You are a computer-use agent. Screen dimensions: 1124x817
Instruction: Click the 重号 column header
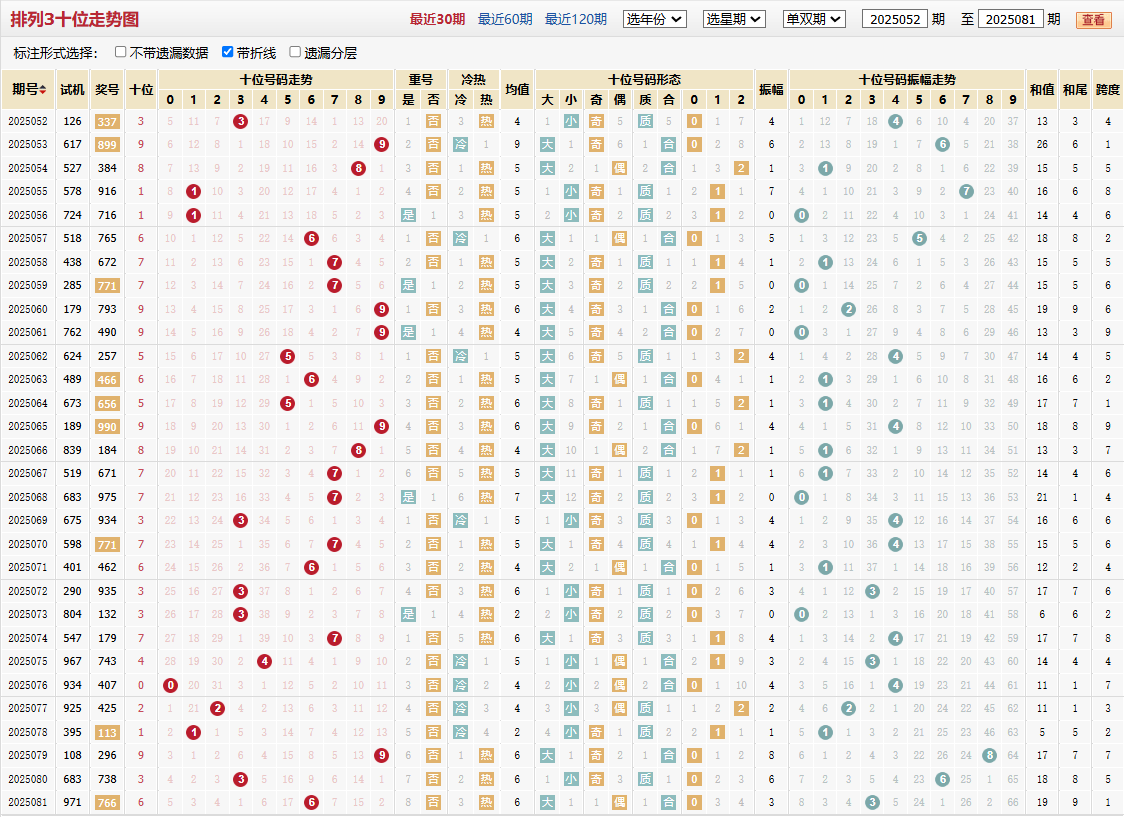point(421,80)
